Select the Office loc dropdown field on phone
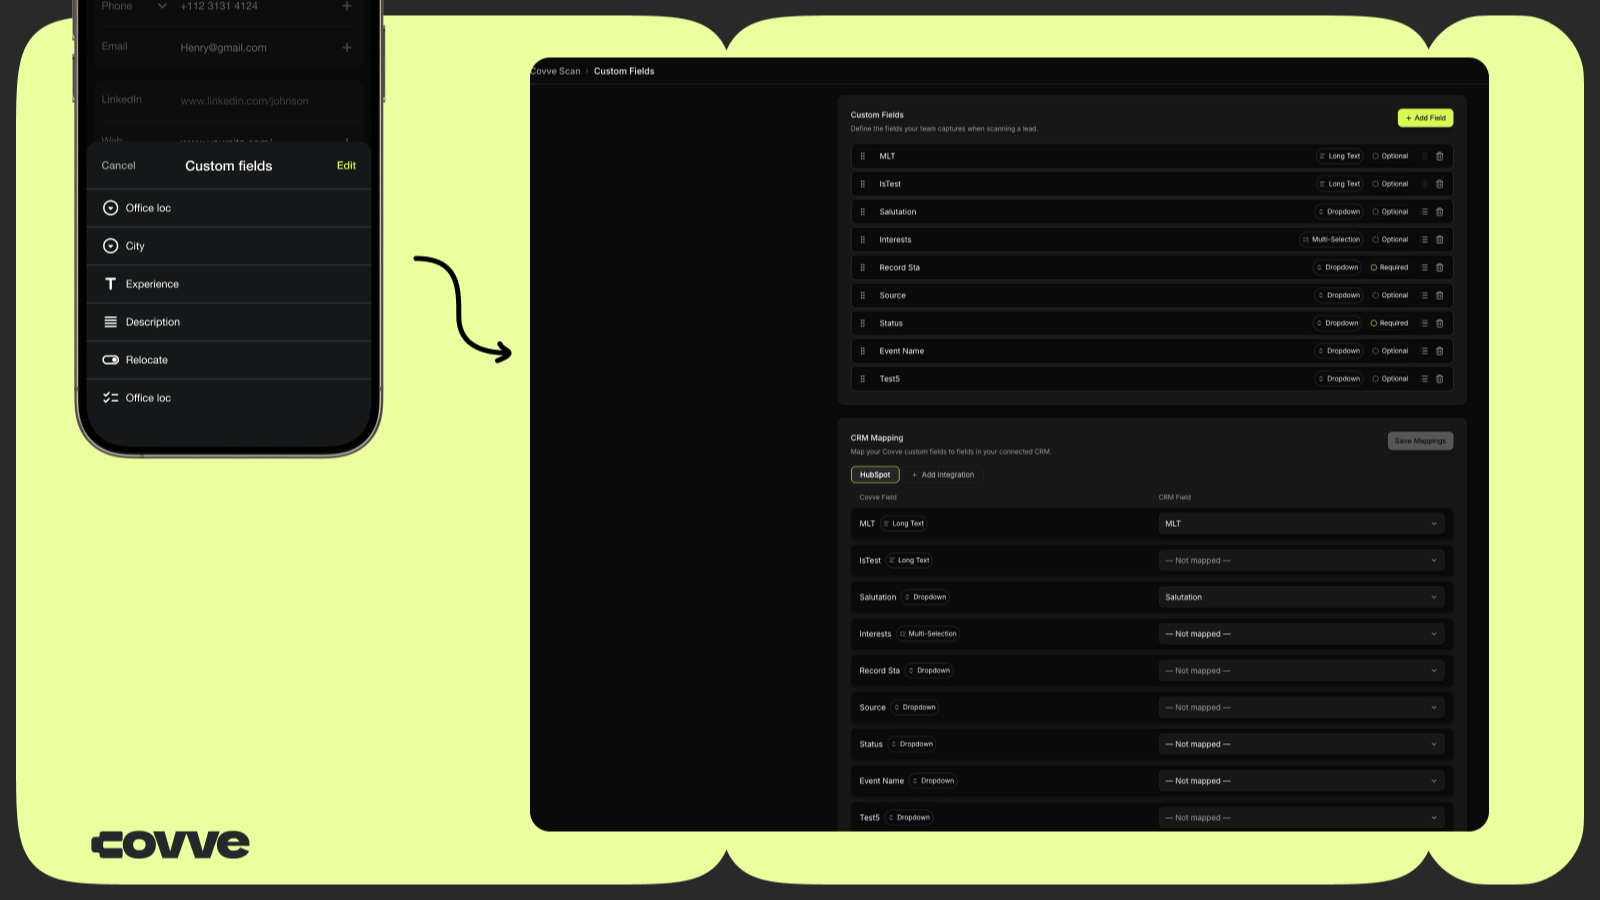This screenshot has height=900, width=1600. pos(229,208)
